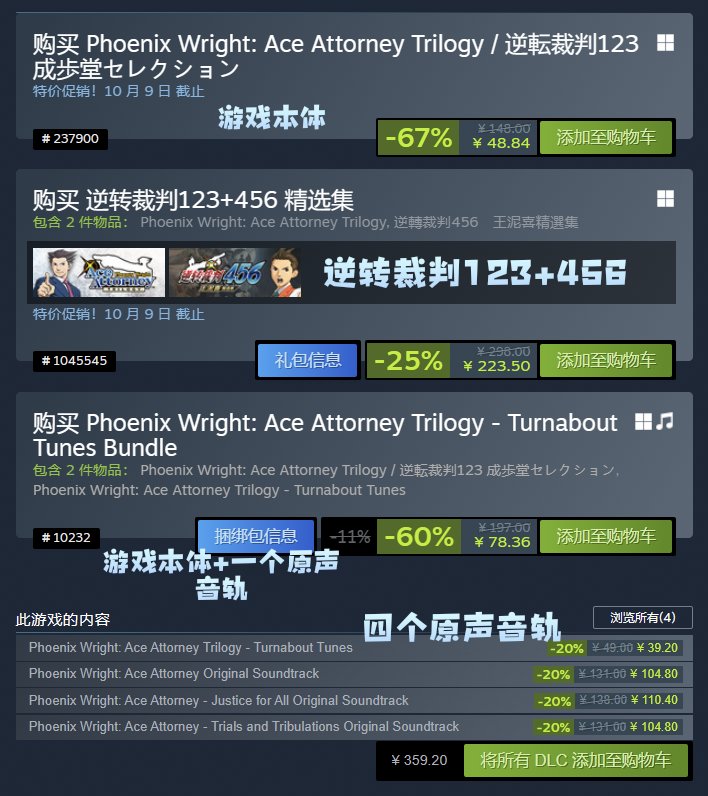Image resolution: width=708 pixels, height=796 pixels.
Task: Open the Ace Attorney Original Soundtrack row
Action: point(354,674)
